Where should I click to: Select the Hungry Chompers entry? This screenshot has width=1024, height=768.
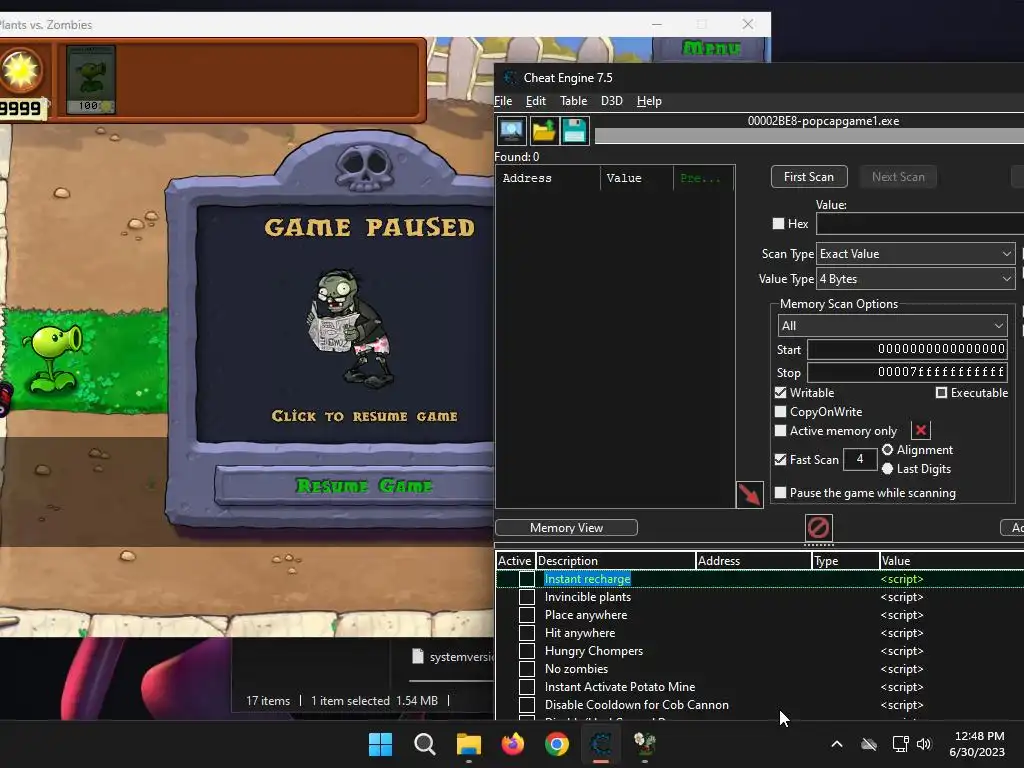[x=594, y=650]
